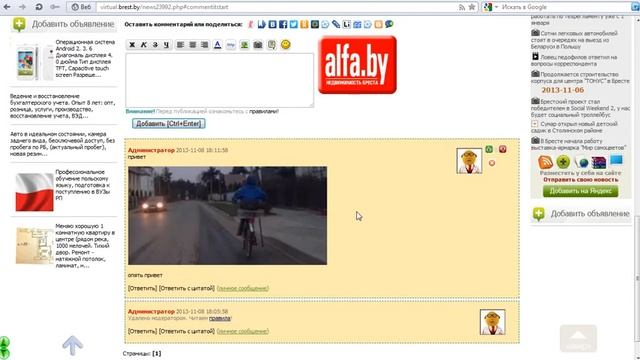Play the cyclist video thumbnail in the comment
This screenshot has width=640, height=360.
(x=227, y=216)
